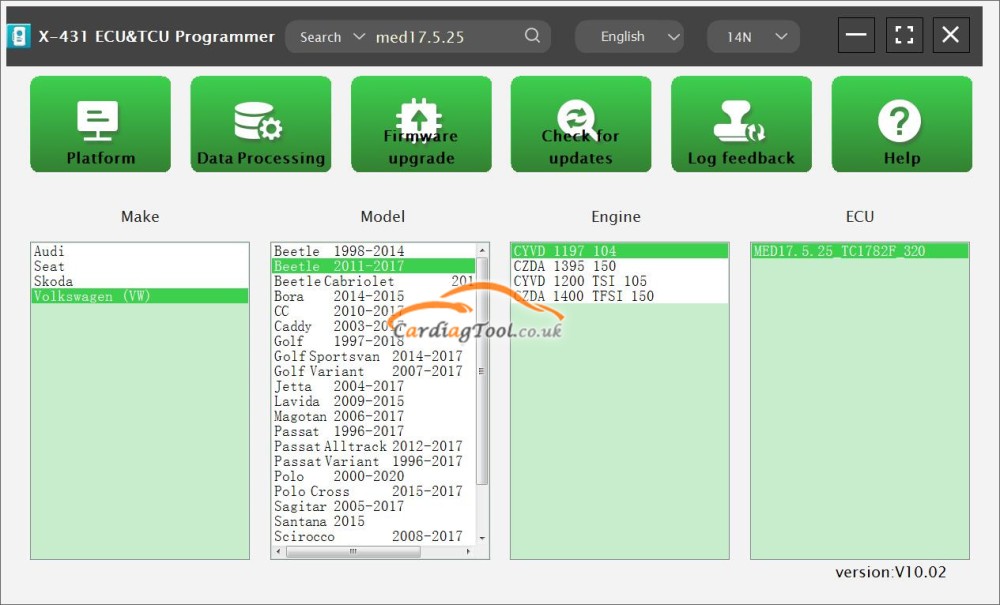Select Passat Alltrack 2012-2017
The height and width of the screenshot is (605, 1000).
click(x=374, y=446)
